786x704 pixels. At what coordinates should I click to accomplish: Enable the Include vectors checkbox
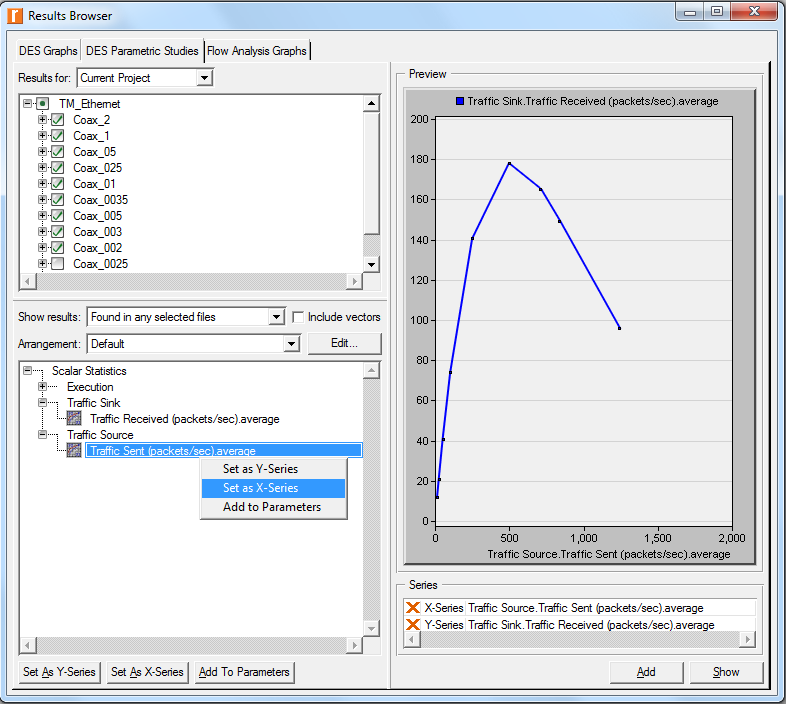coord(298,317)
